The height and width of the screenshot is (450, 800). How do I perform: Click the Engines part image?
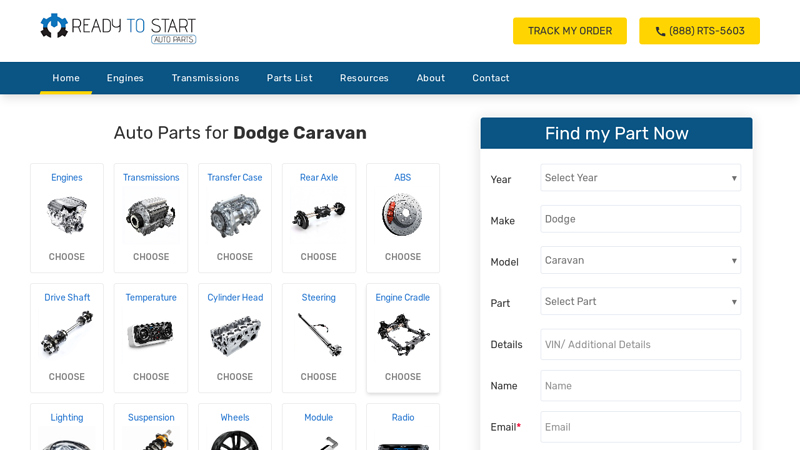point(67,215)
